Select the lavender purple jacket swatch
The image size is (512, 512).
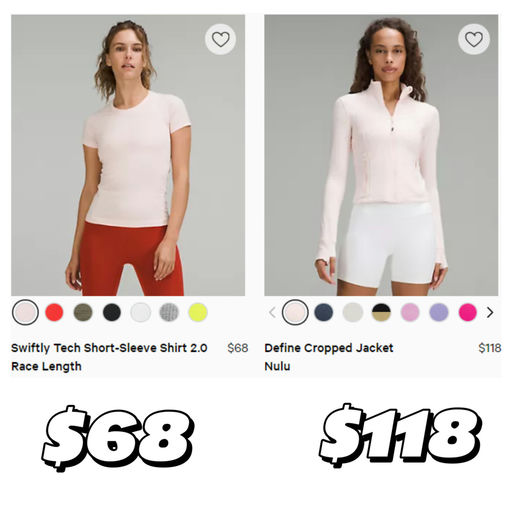pos(439,312)
